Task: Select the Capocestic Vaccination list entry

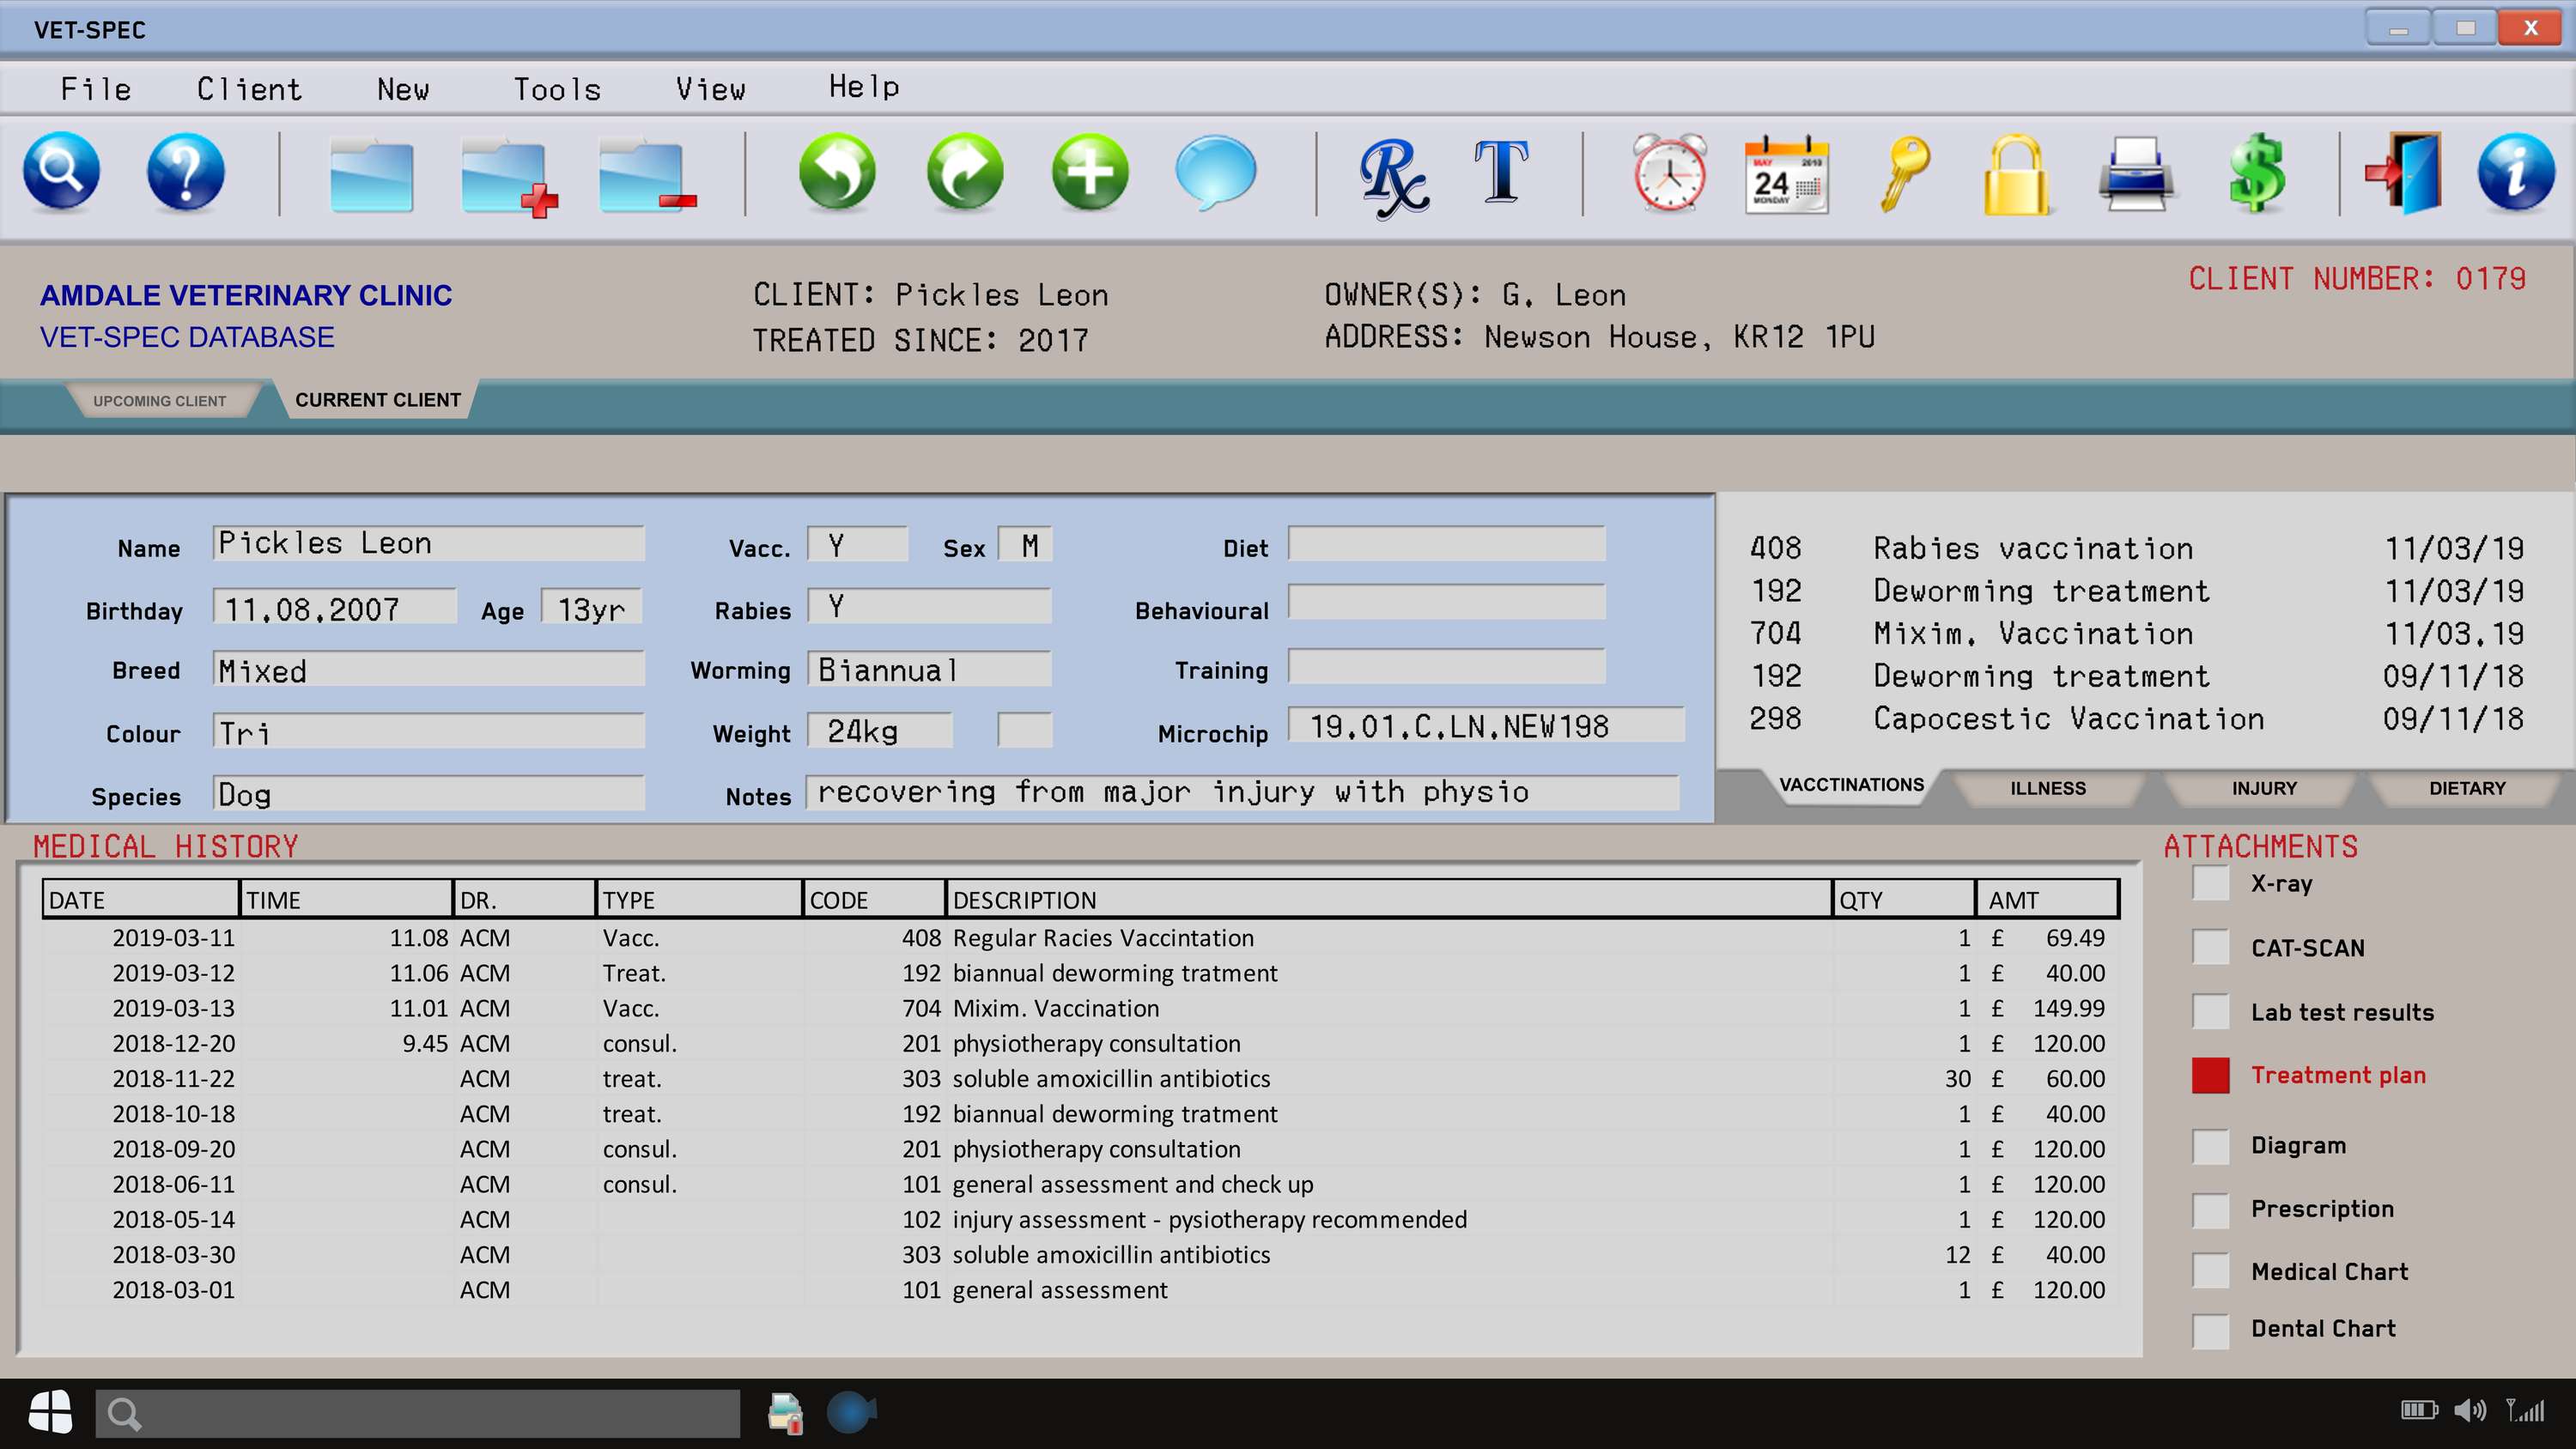Action: click(x=2136, y=719)
